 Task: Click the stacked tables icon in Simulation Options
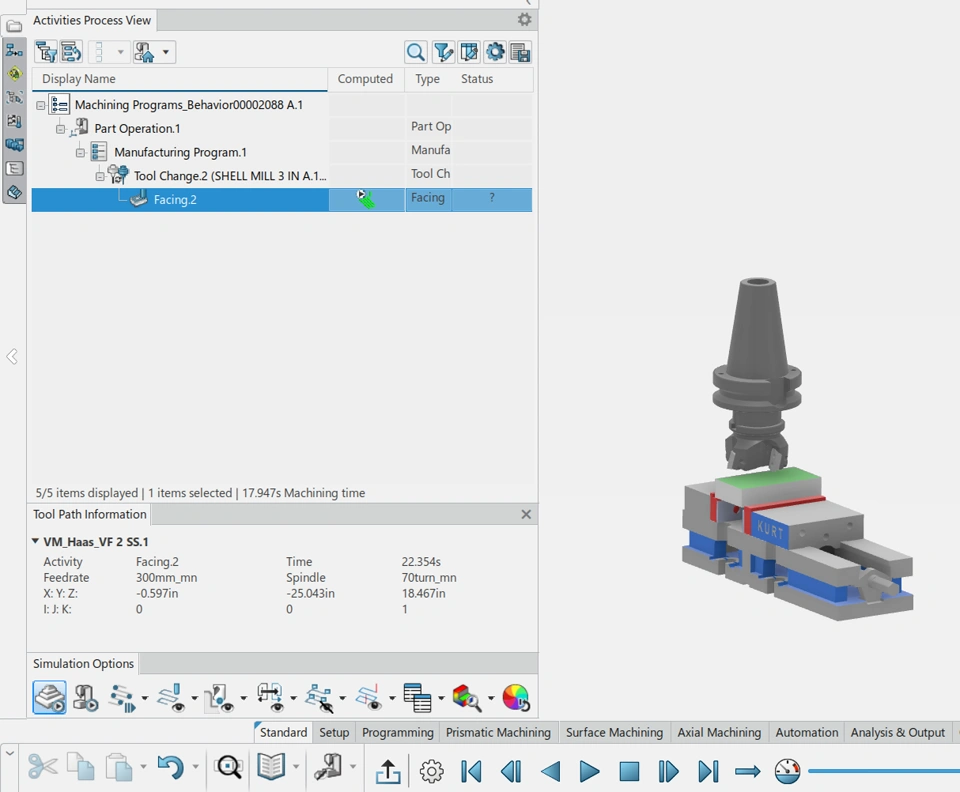click(418, 698)
